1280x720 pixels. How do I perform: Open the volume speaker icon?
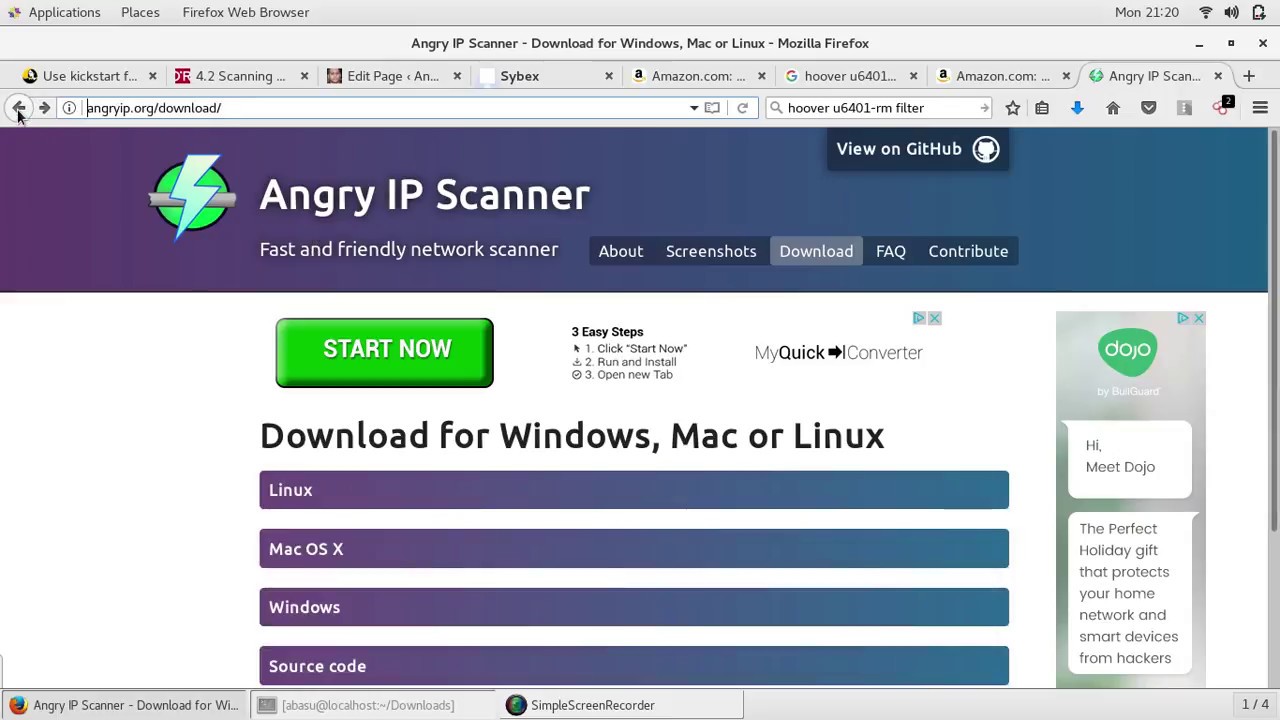pos(1231,12)
